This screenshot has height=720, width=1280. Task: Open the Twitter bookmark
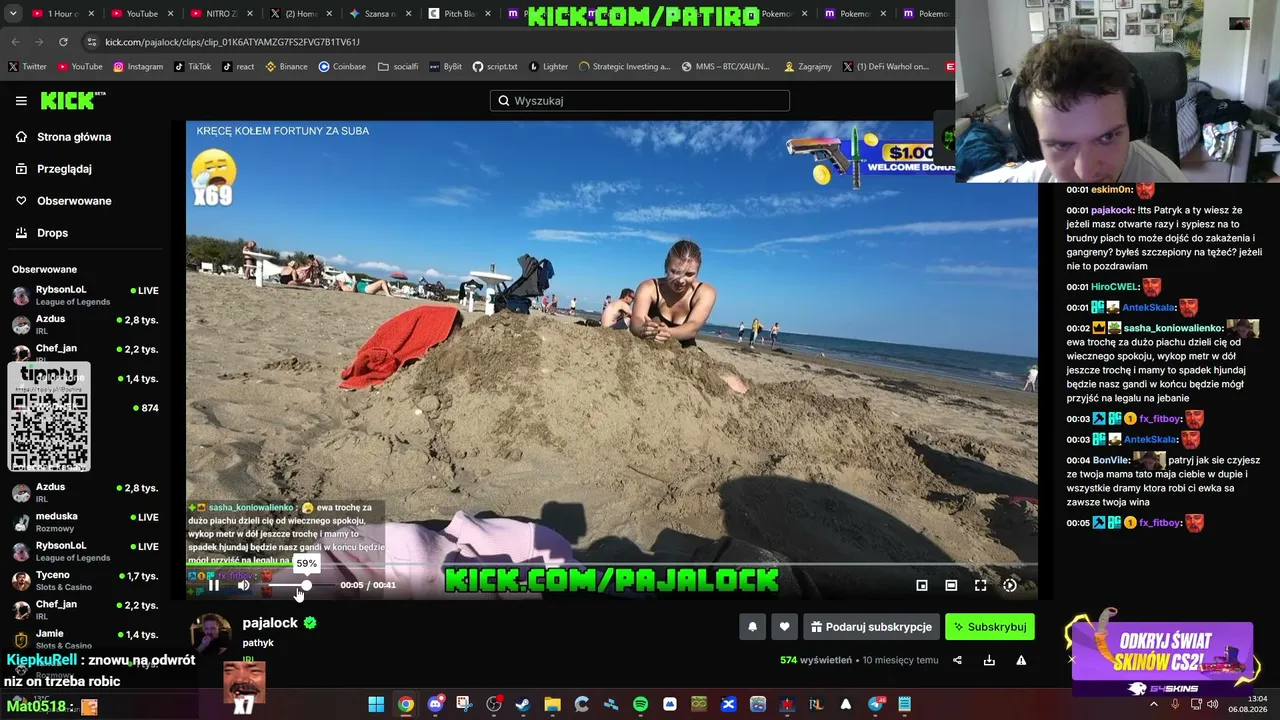[27, 67]
